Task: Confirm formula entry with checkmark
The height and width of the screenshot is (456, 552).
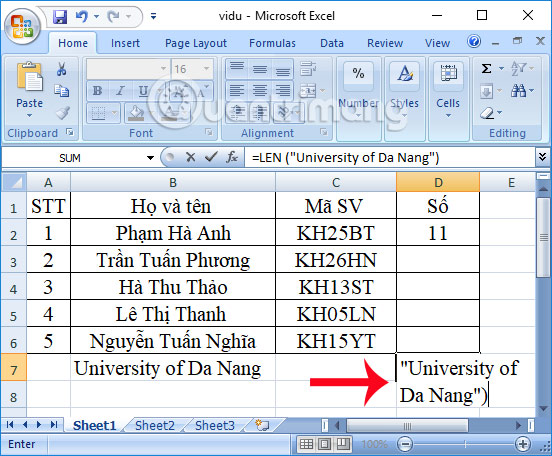Action: (211, 157)
